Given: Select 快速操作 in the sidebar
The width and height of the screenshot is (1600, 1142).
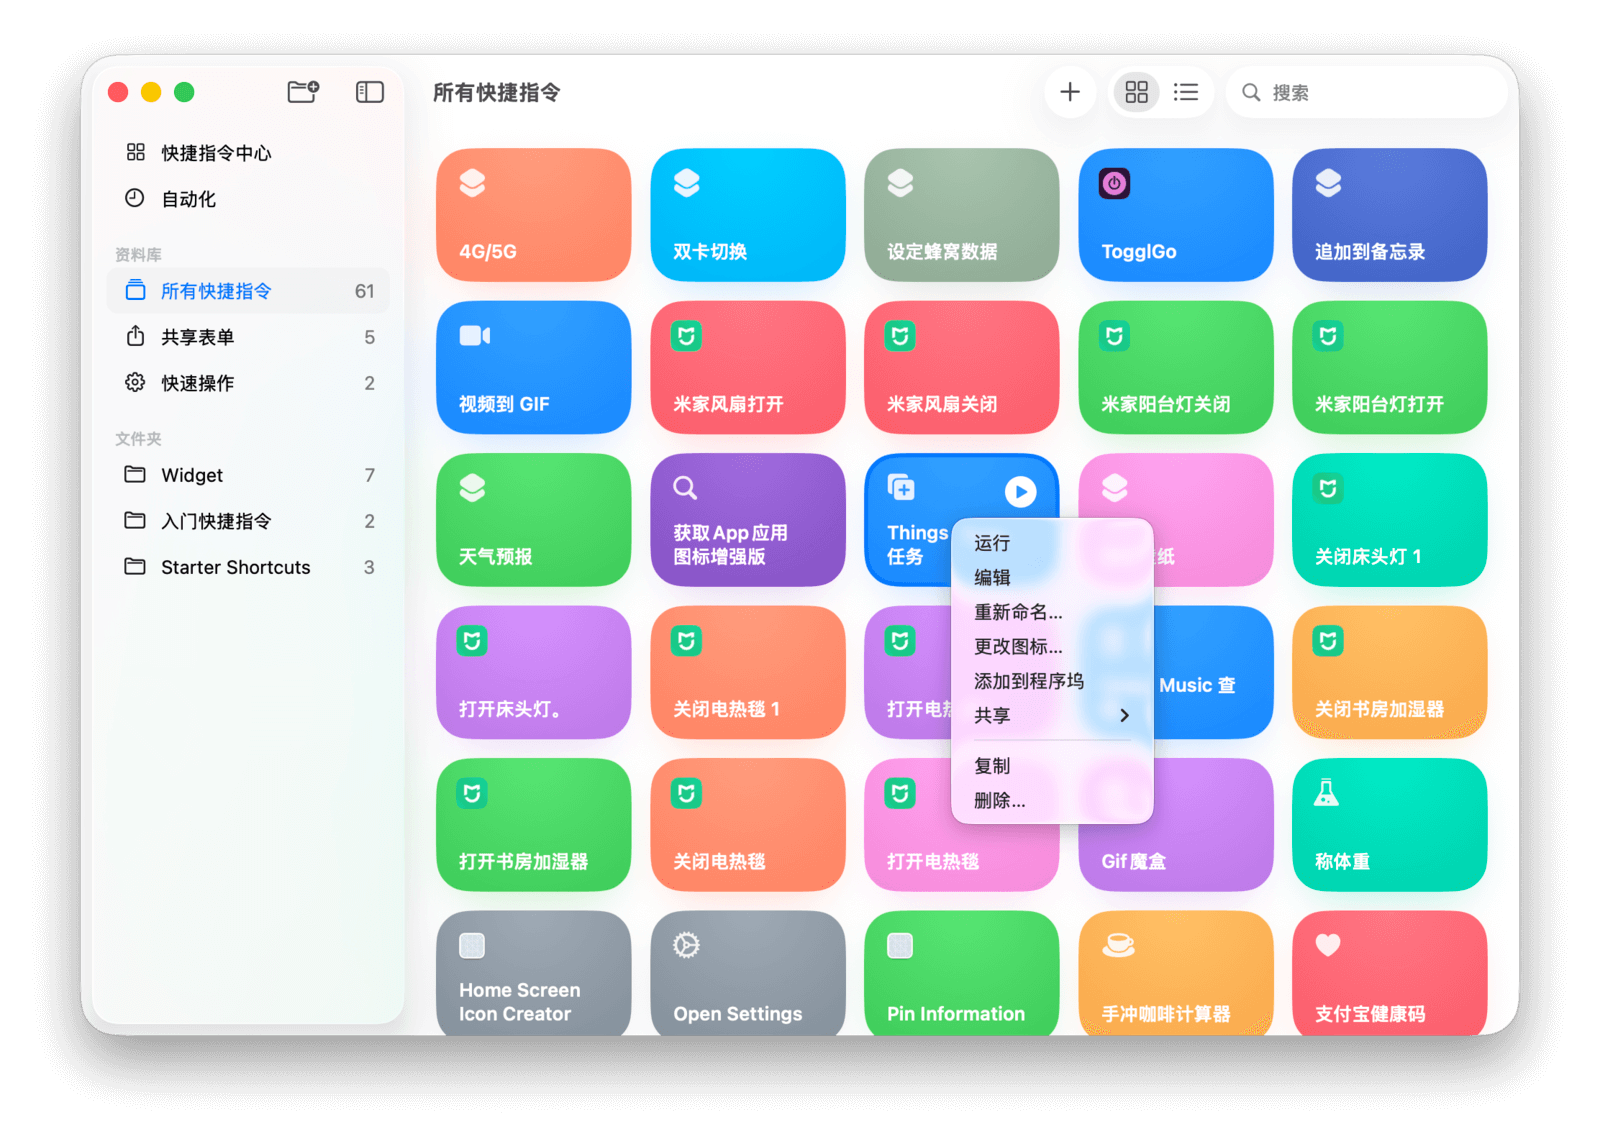Looking at the screenshot, I should [198, 383].
